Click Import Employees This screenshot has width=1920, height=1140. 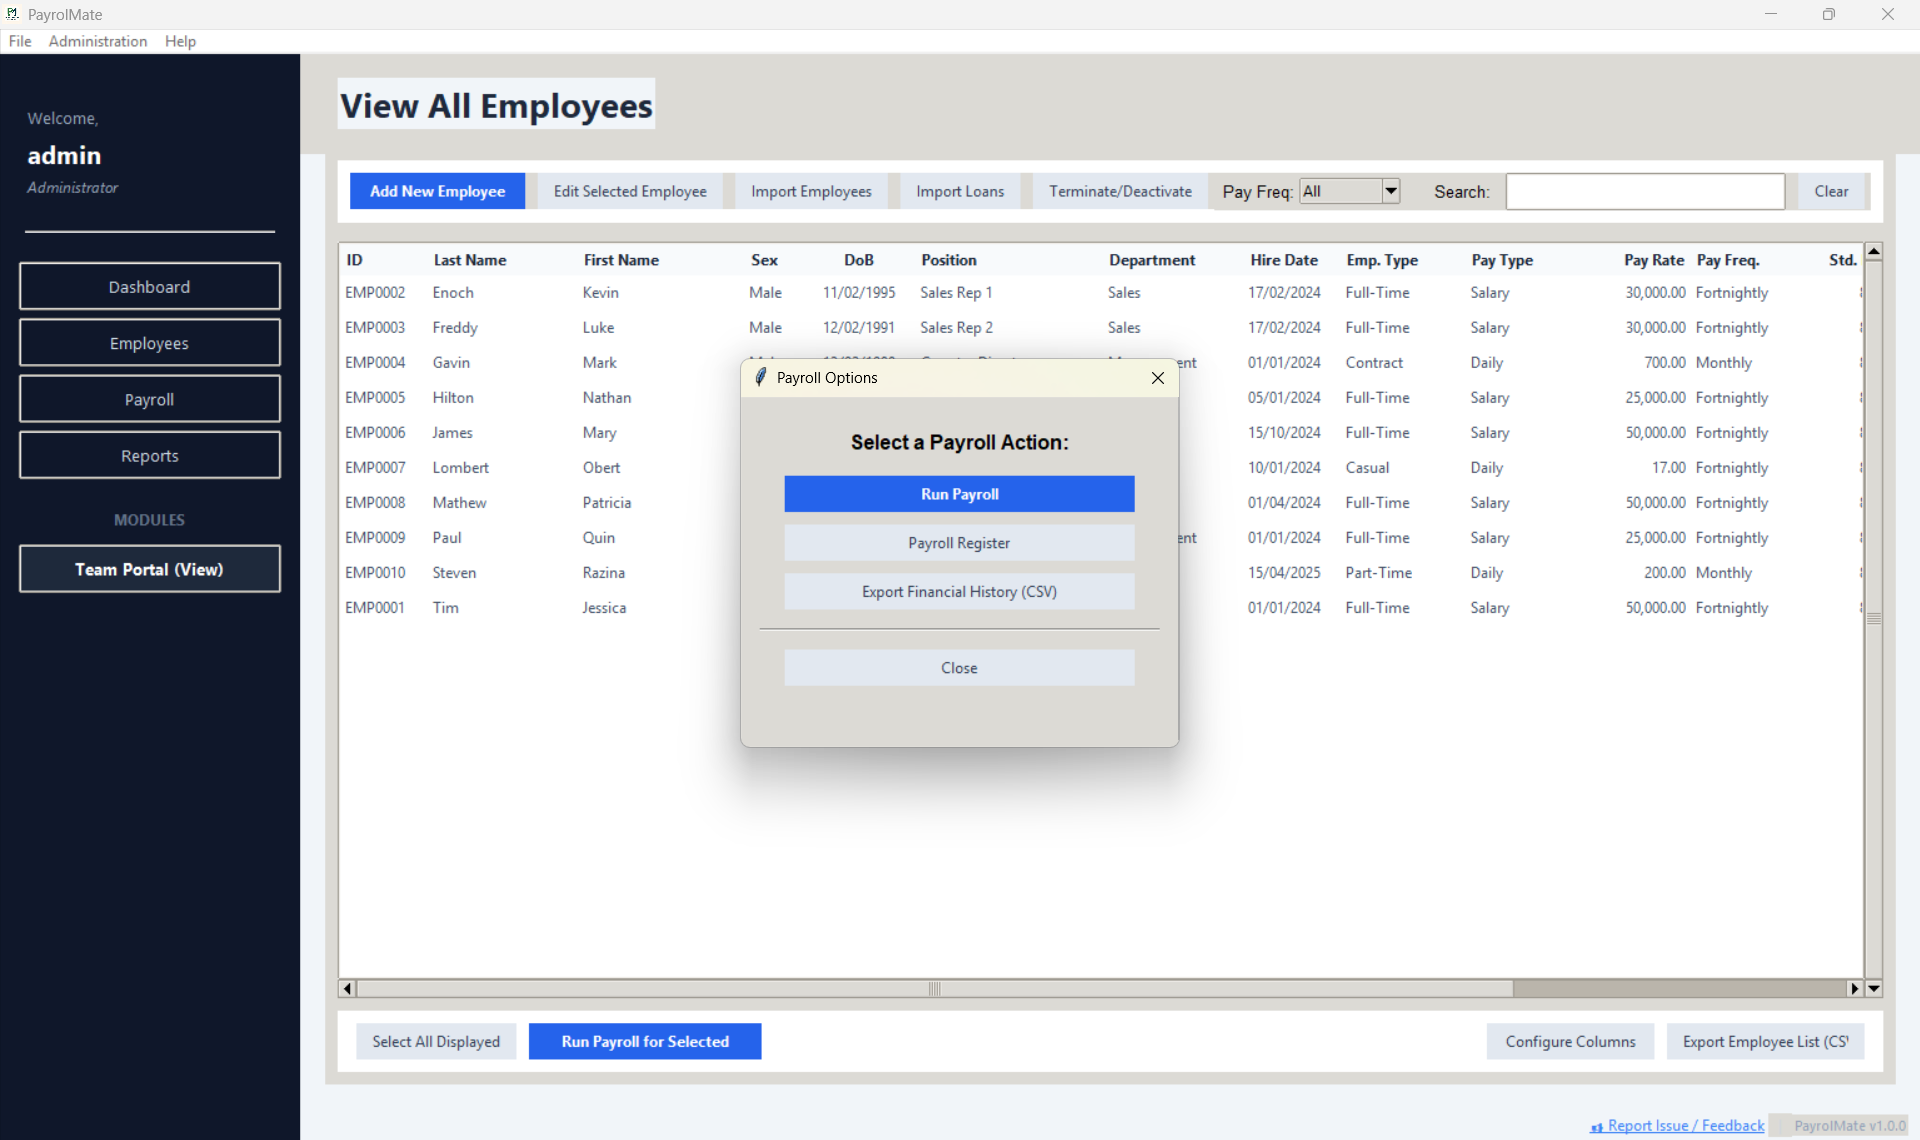(x=811, y=191)
